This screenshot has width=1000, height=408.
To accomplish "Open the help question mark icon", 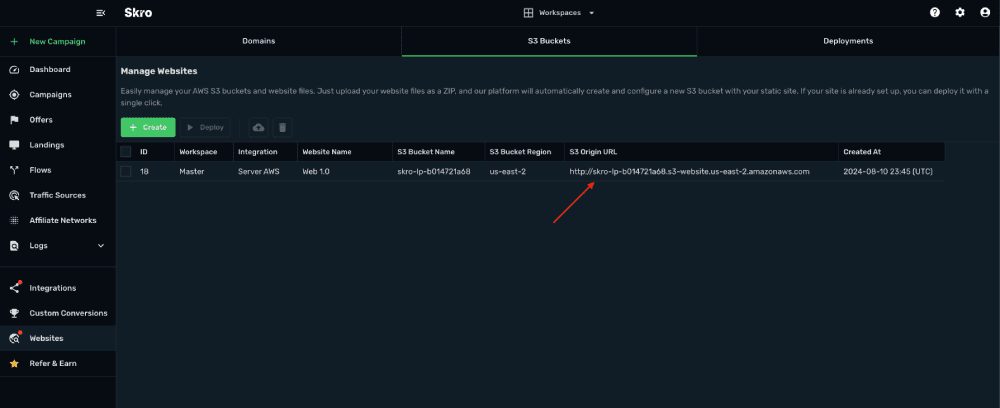I will coord(935,13).
